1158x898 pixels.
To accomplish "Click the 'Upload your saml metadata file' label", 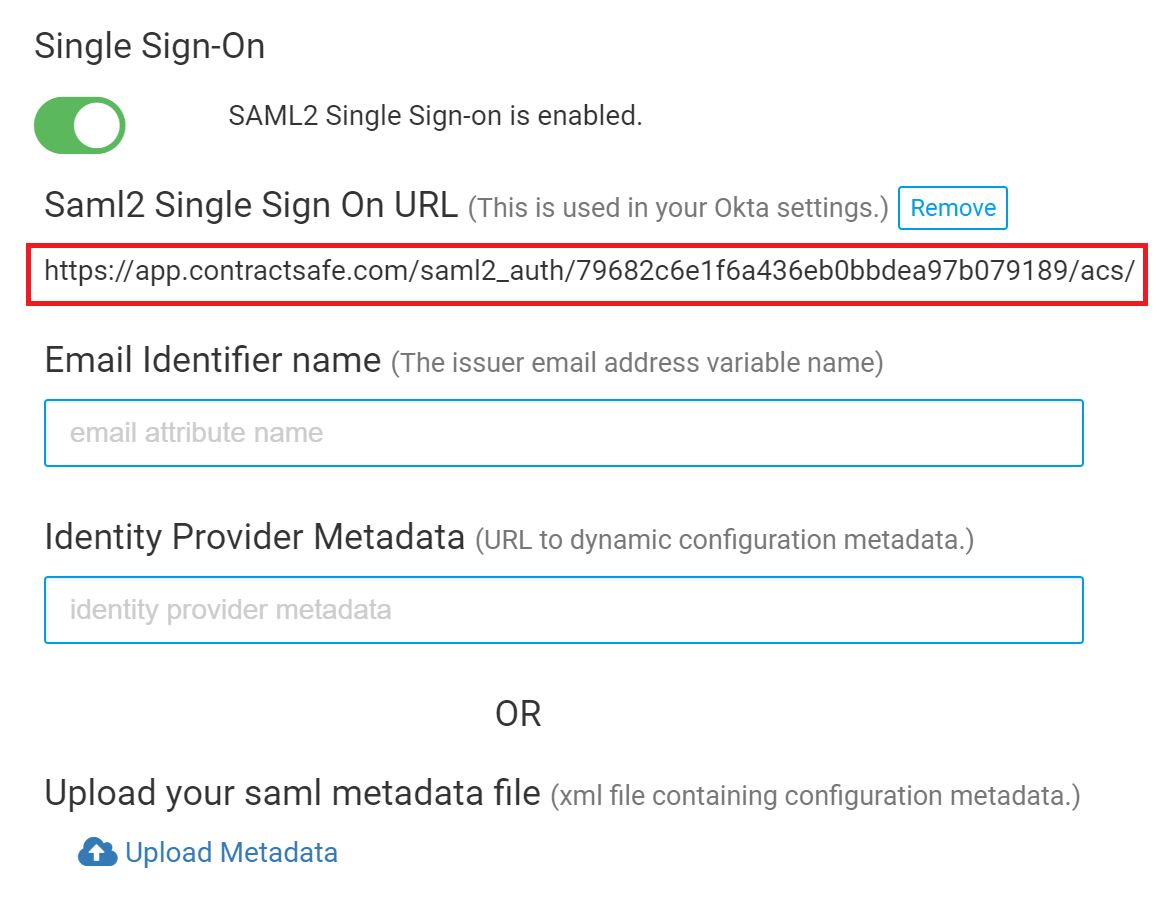I will pyautogui.click(x=292, y=793).
